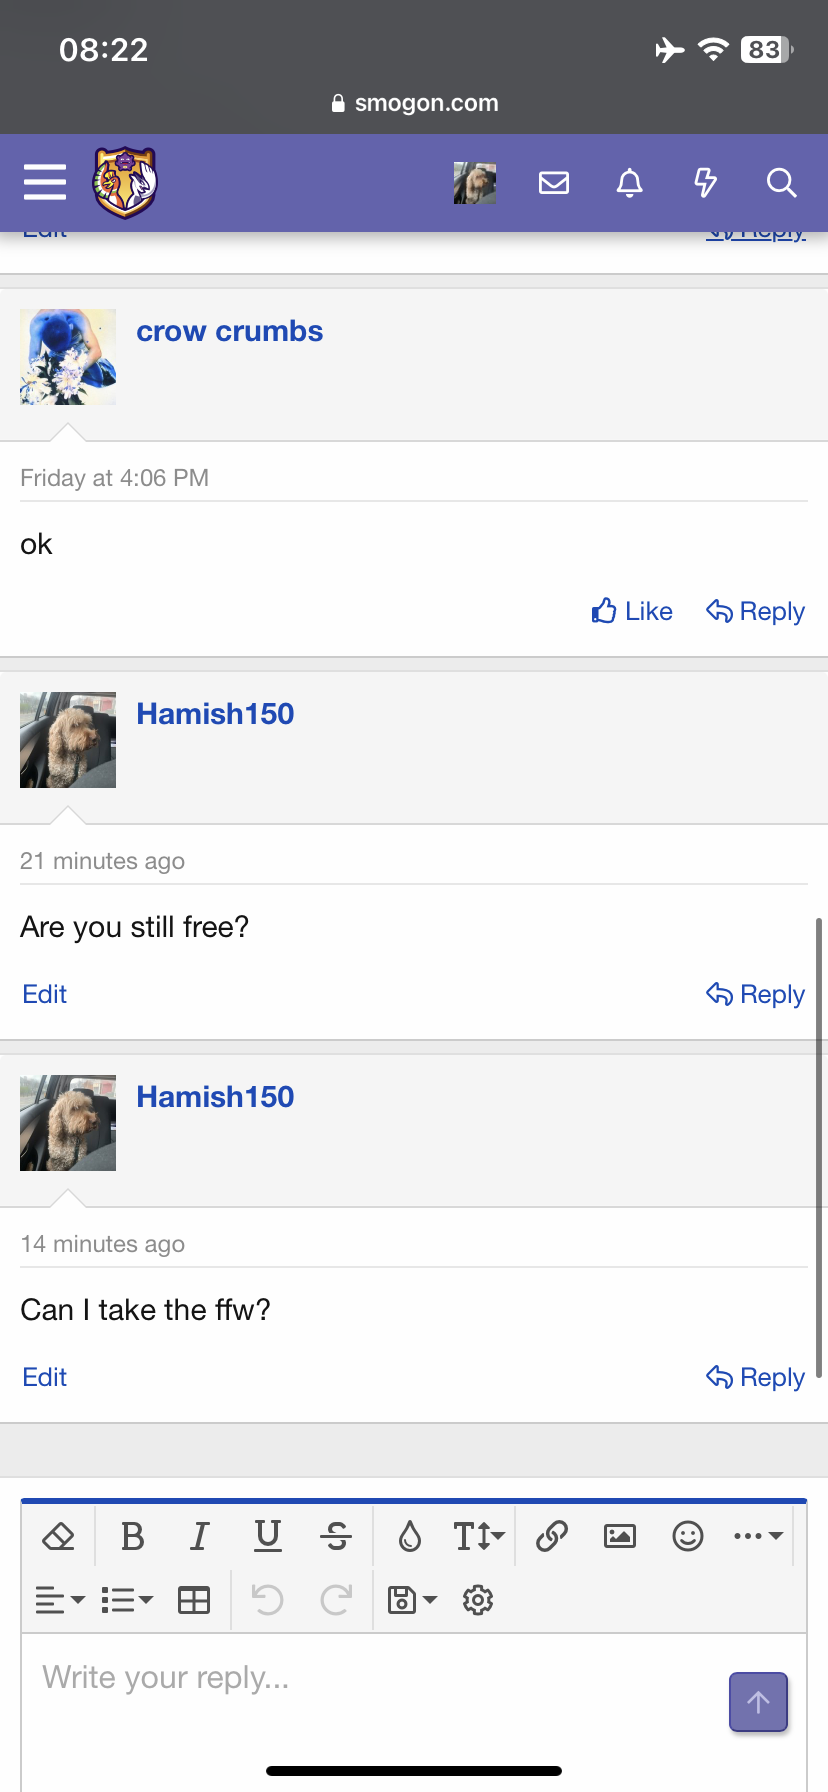Open the hamburger navigation menu
This screenshot has height=1792, width=828.
[45, 182]
